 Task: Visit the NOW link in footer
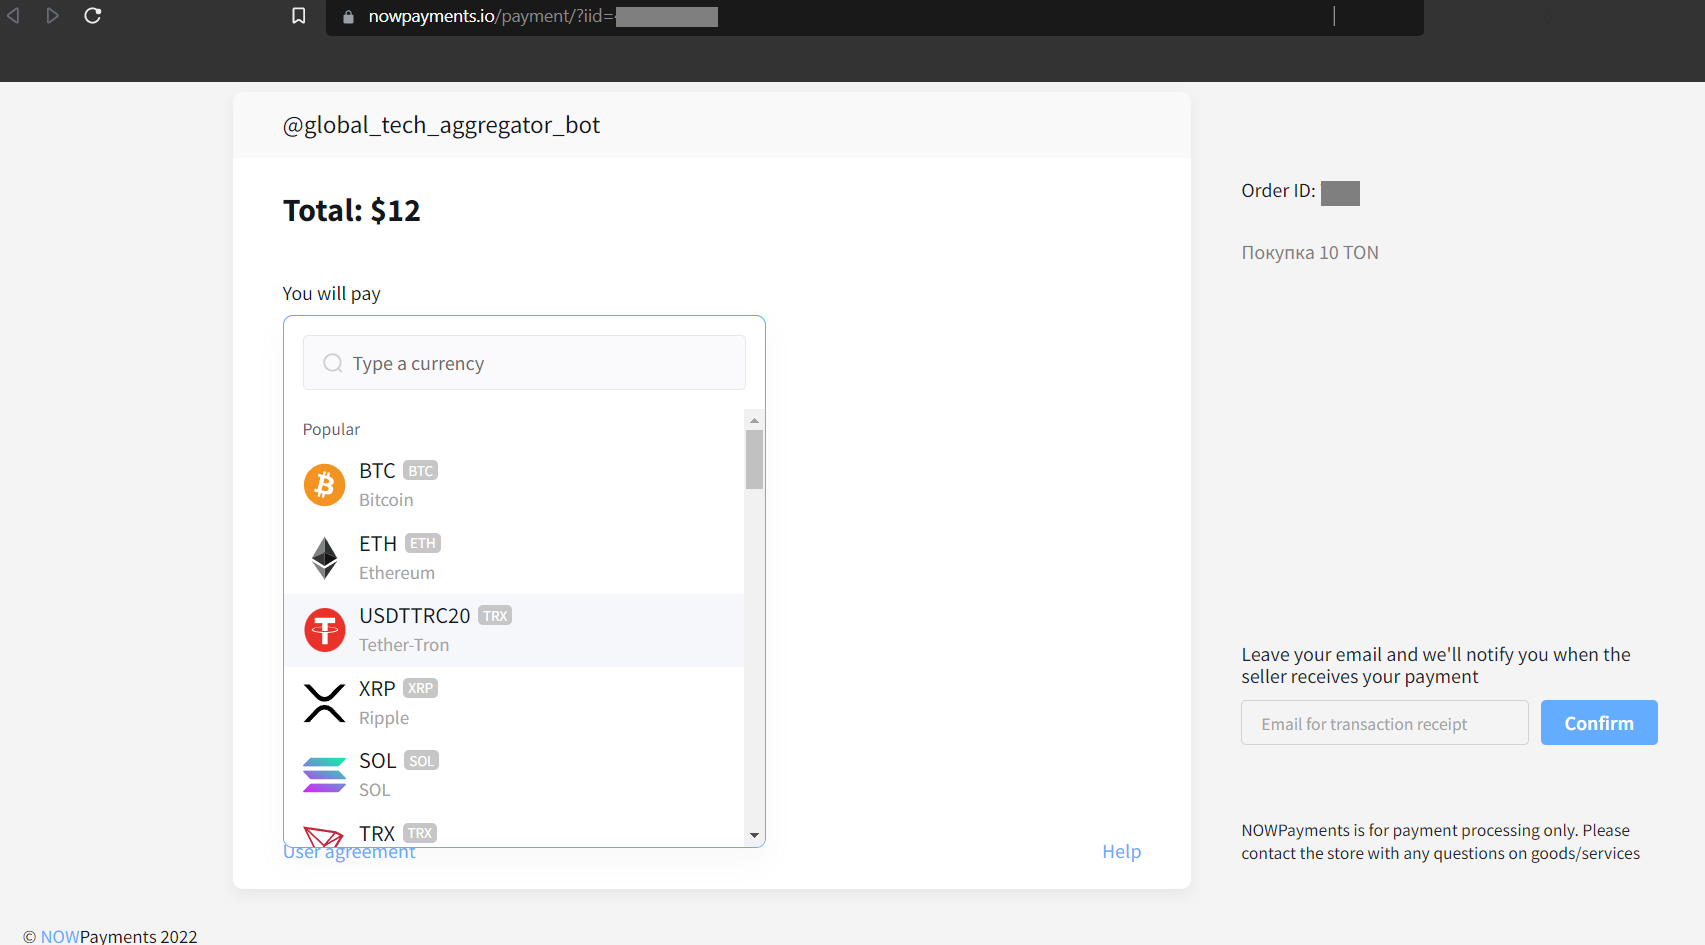[60, 936]
